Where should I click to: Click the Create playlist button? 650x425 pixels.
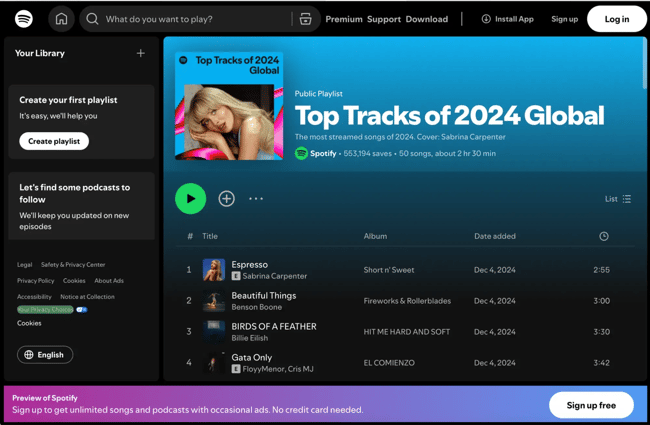pos(54,141)
